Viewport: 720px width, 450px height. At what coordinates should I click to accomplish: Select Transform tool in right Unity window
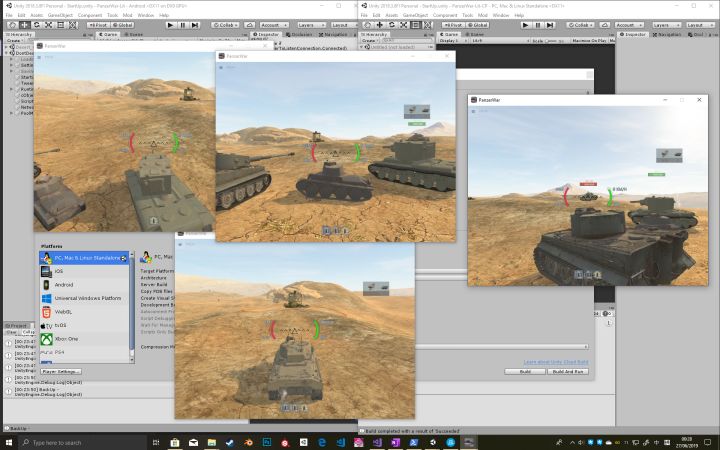pos(428,25)
